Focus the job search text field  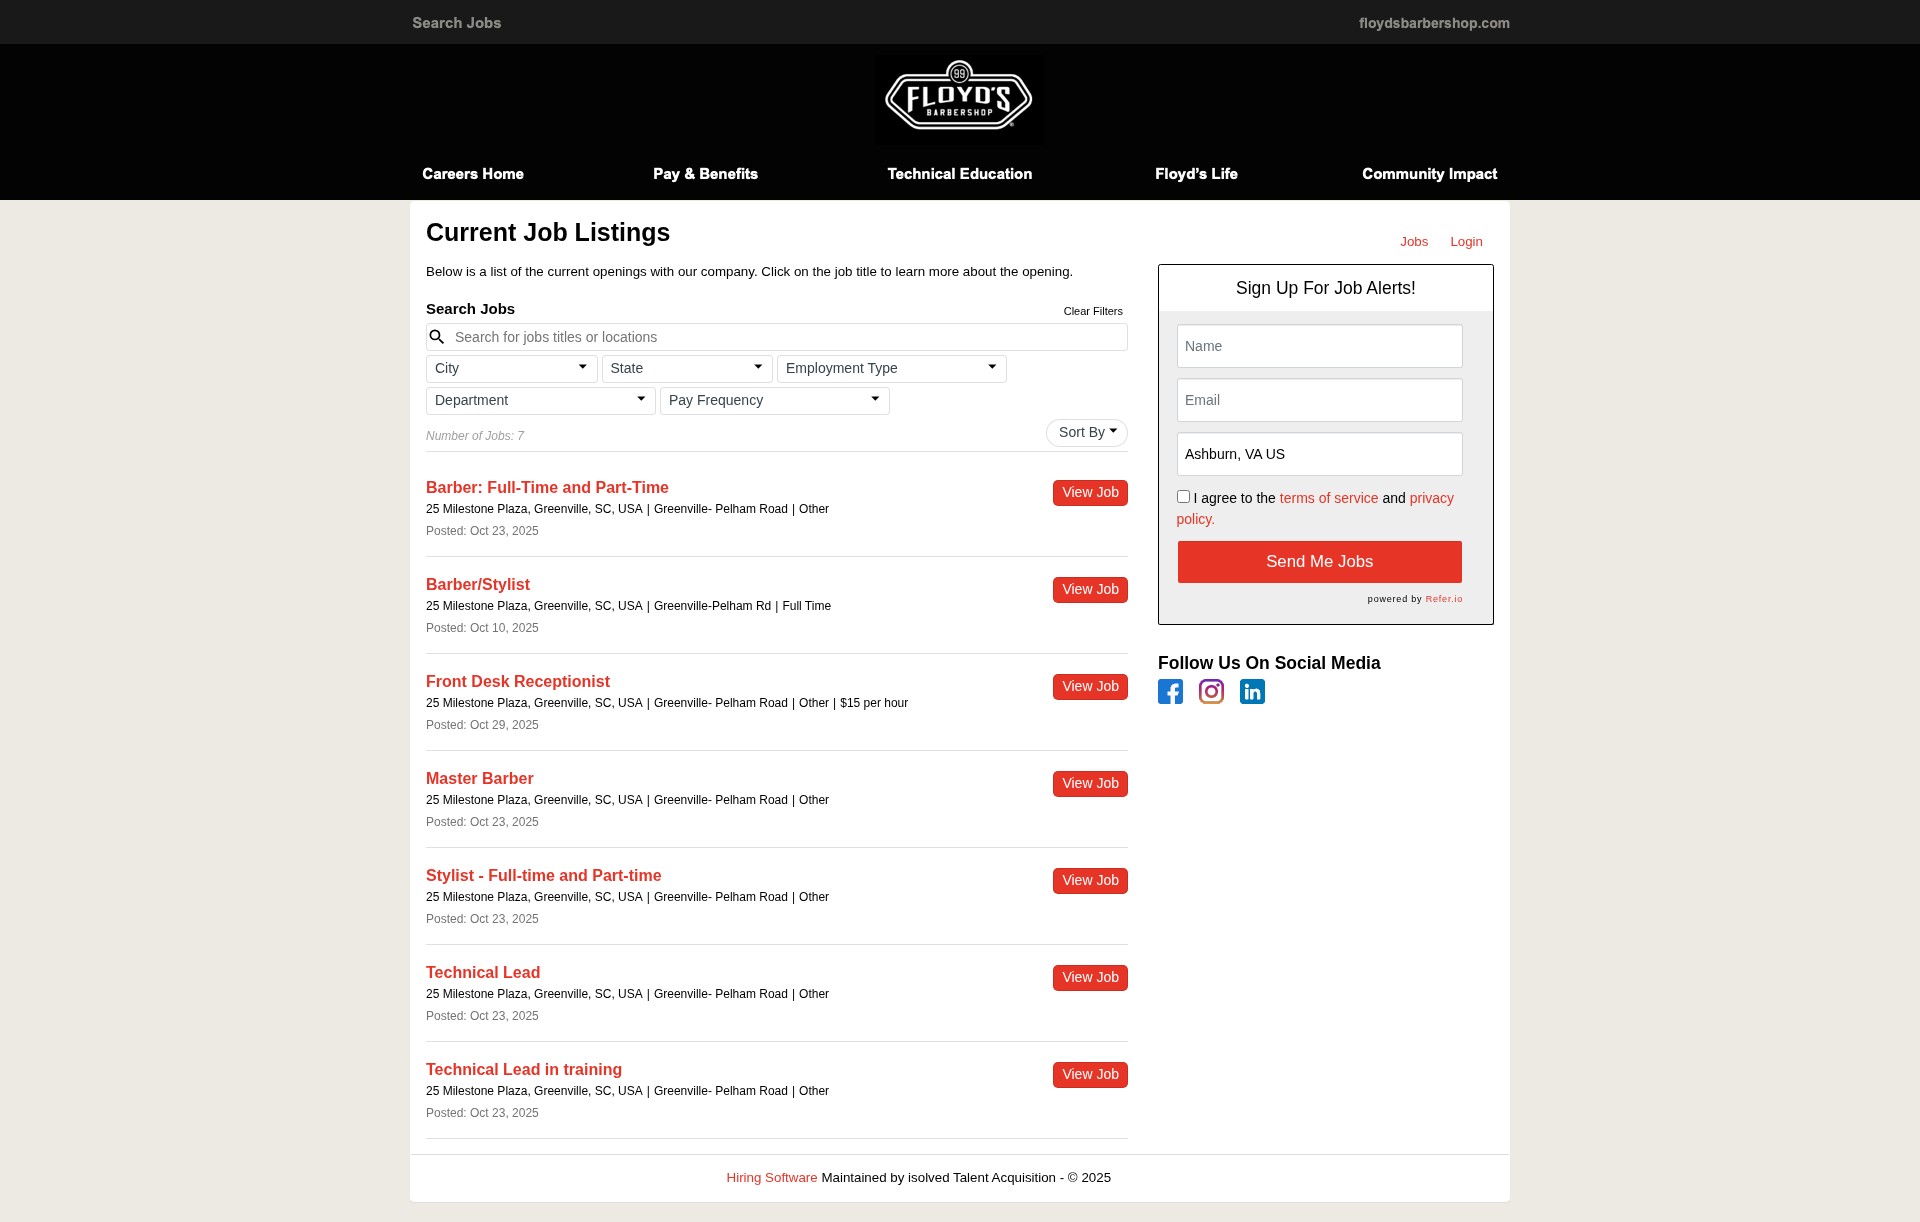coord(777,337)
